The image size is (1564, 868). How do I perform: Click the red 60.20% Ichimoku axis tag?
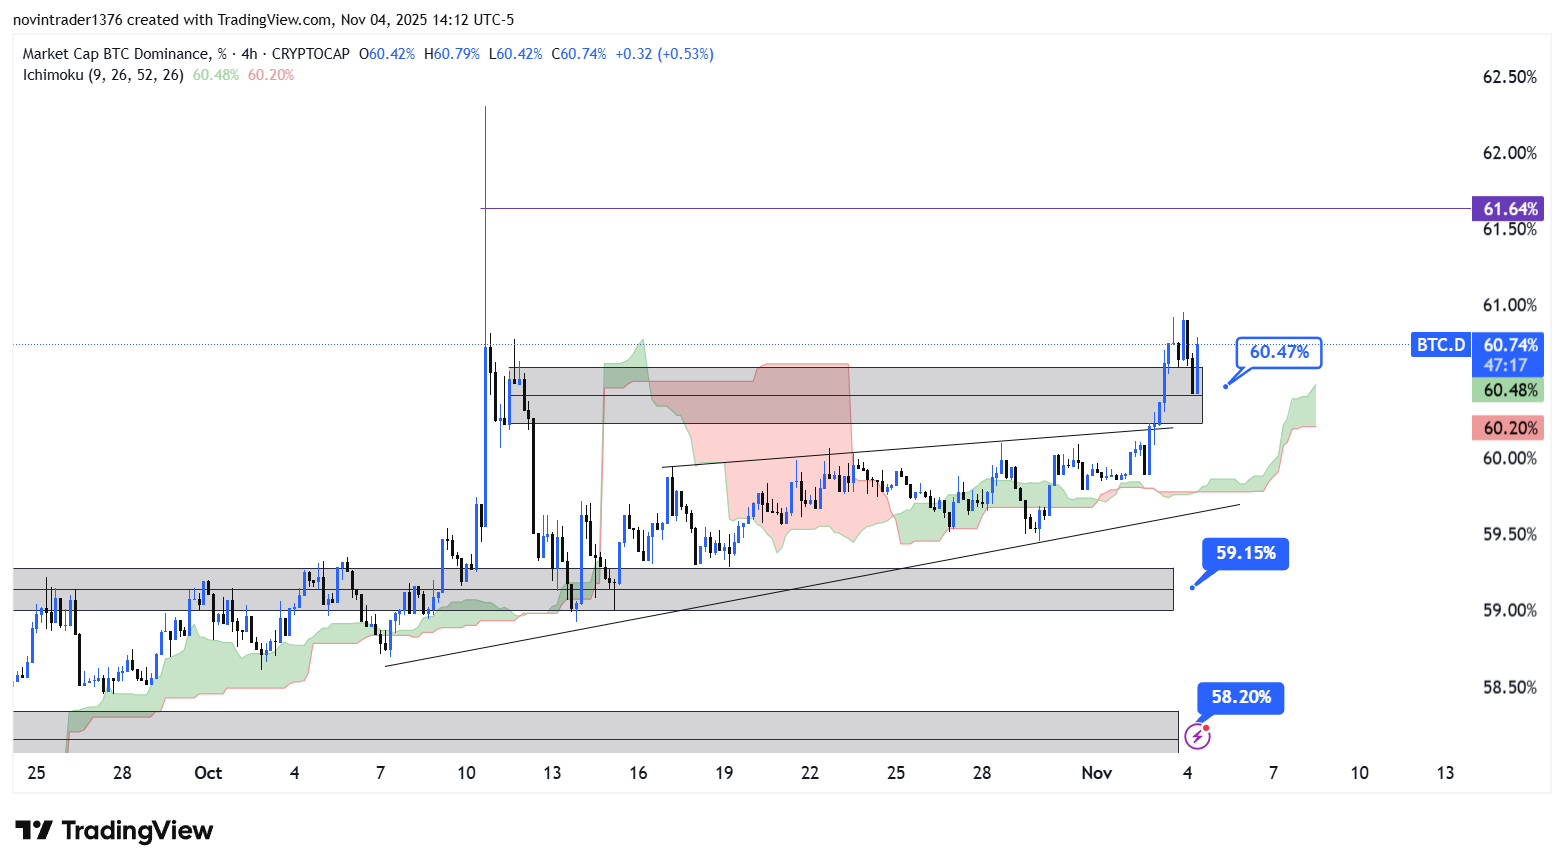coord(1508,428)
